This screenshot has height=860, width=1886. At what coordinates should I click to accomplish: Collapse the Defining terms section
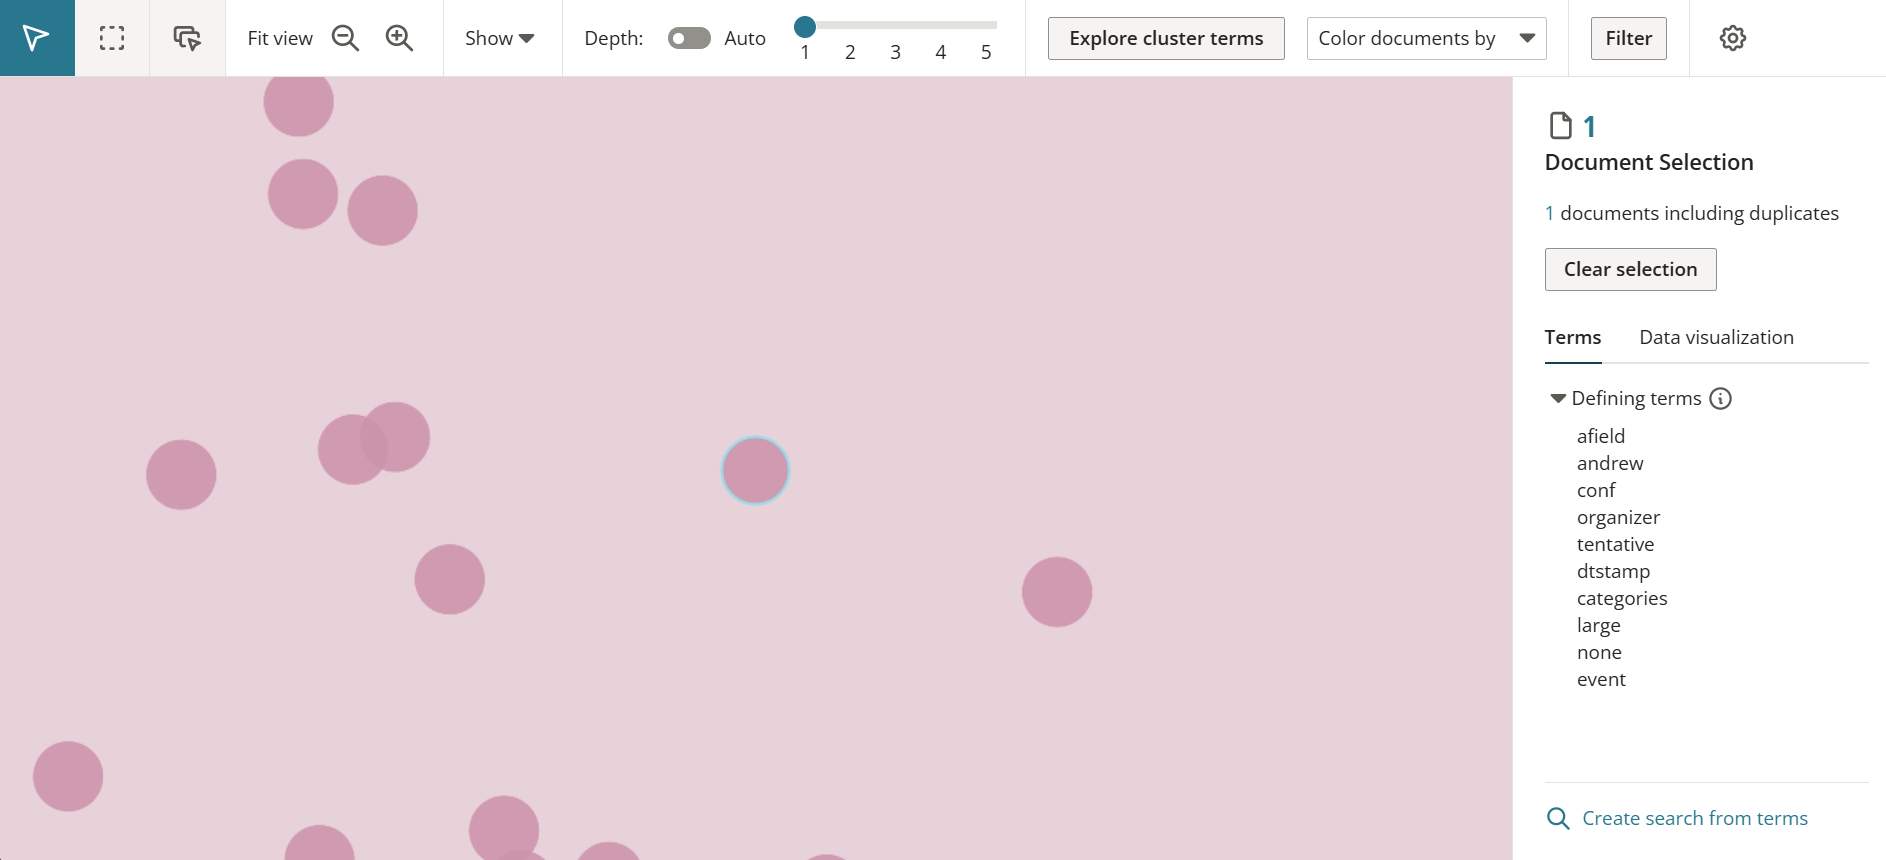click(1558, 398)
